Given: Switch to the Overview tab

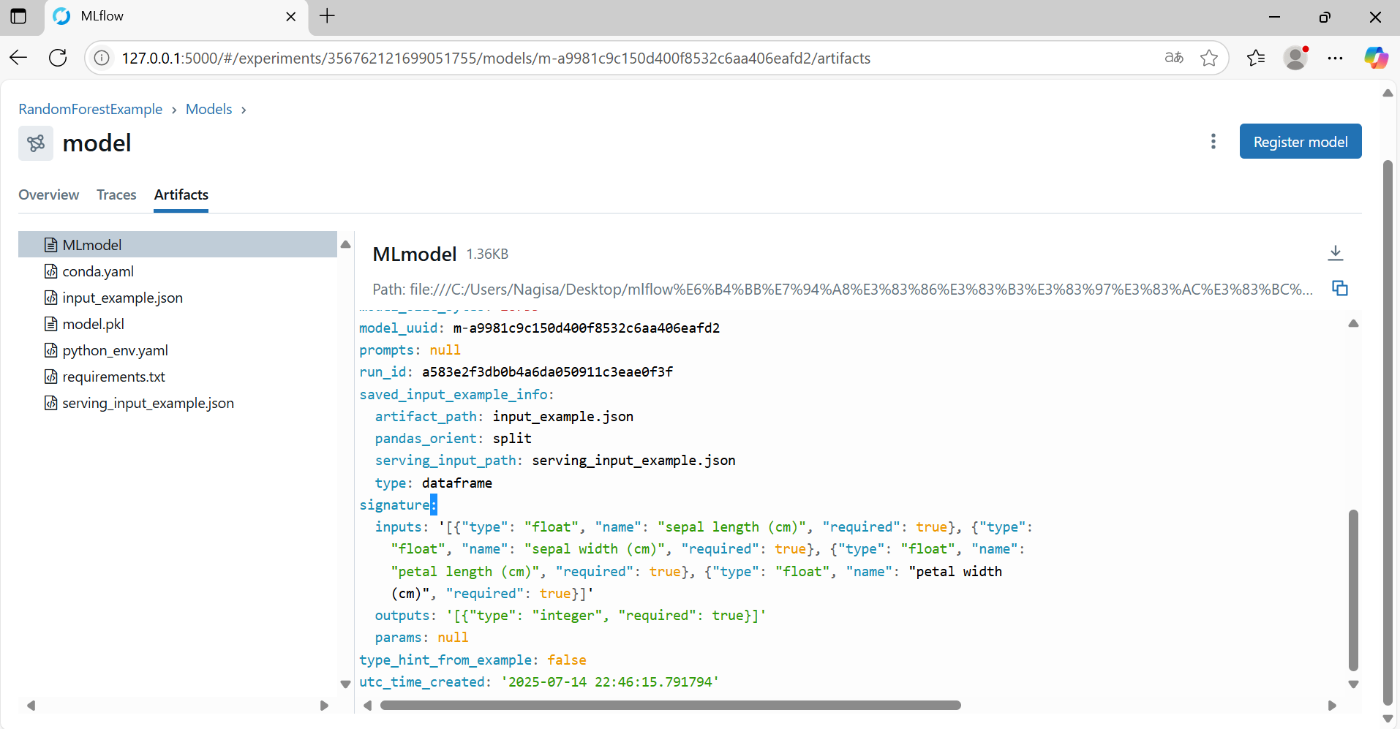Looking at the screenshot, I should [49, 195].
